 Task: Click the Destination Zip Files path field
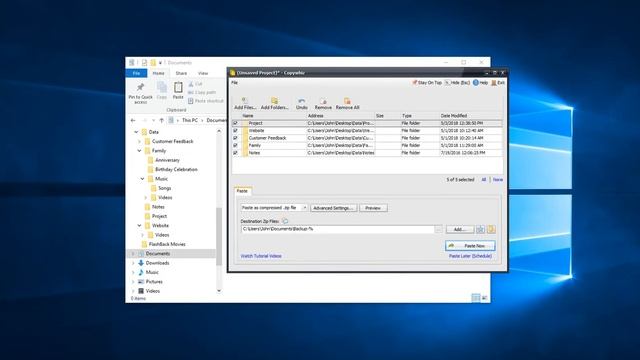coord(337,229)
